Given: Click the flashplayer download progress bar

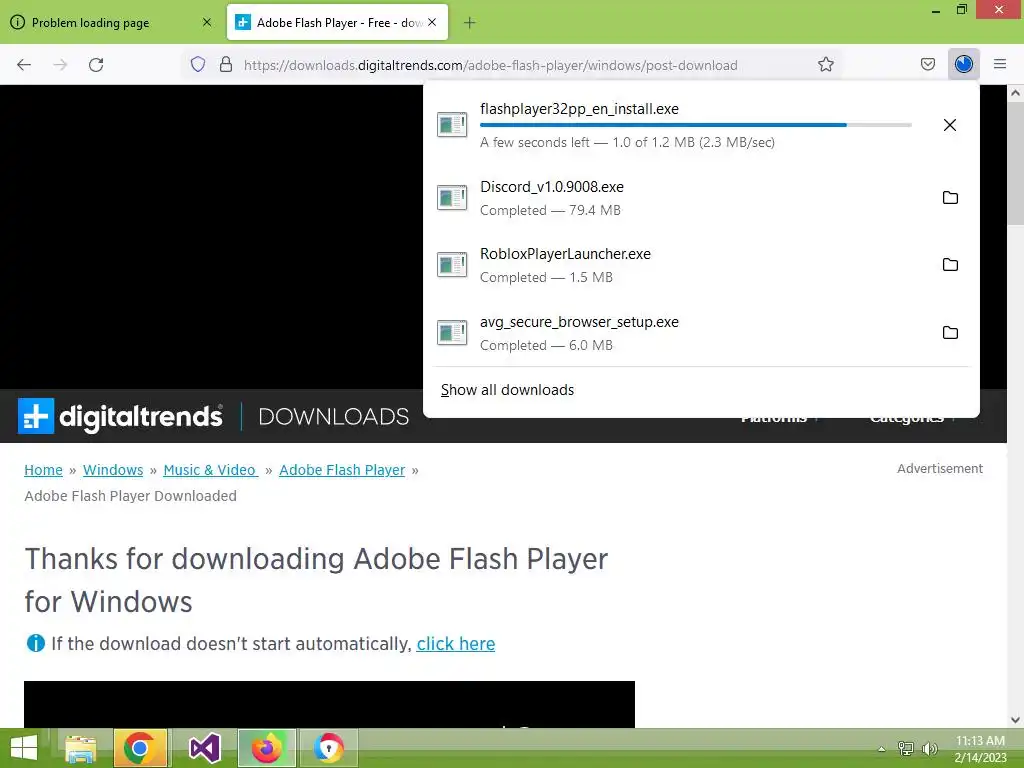Looking at the screenshot, I should 696,125.
